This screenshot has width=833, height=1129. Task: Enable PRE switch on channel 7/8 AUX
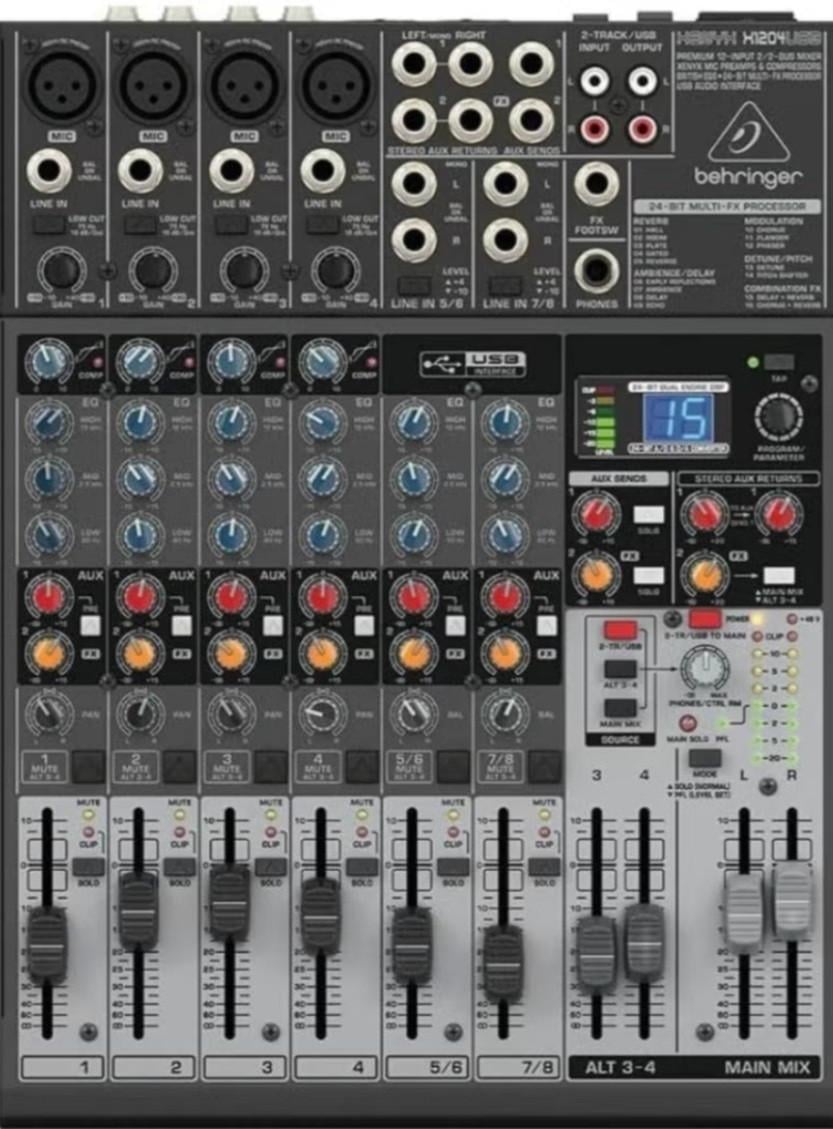(546, 625)
